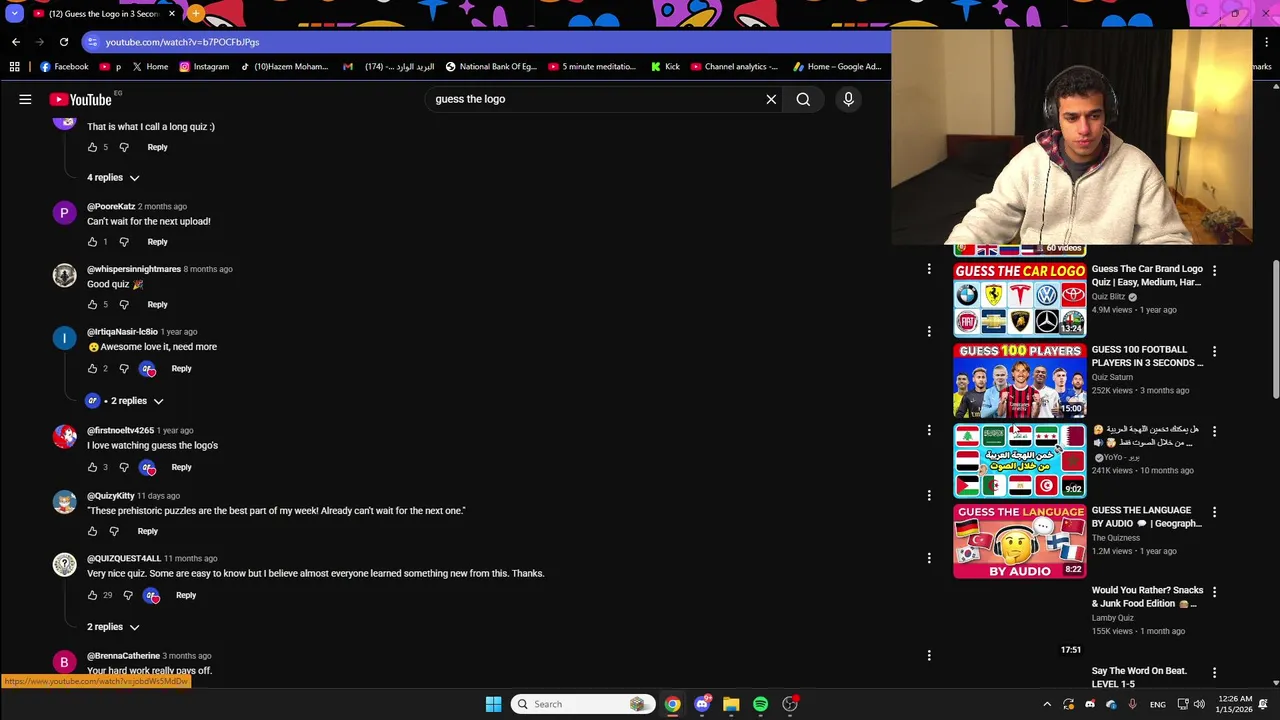Expand the "4 replies" thread
The image size is (1280, 720).
point(112,178)
